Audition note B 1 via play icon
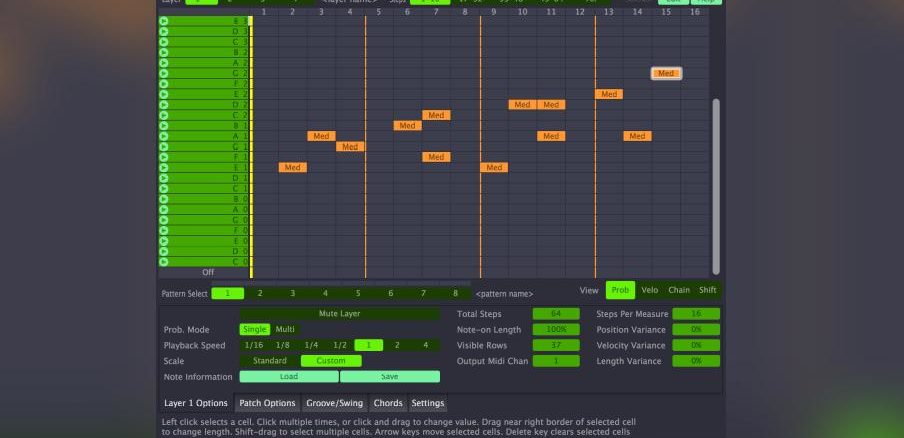The width and height of the screenshot is (904, 438). pos(164,126)
